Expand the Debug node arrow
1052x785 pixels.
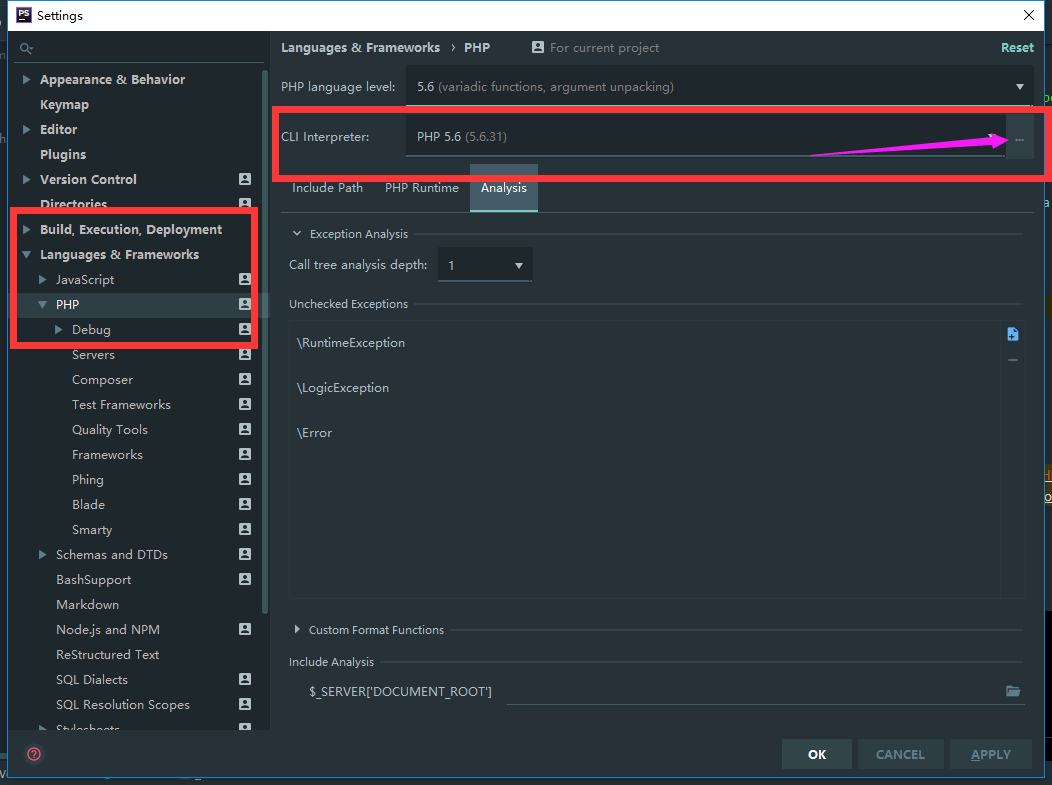(x=58, y=329)
